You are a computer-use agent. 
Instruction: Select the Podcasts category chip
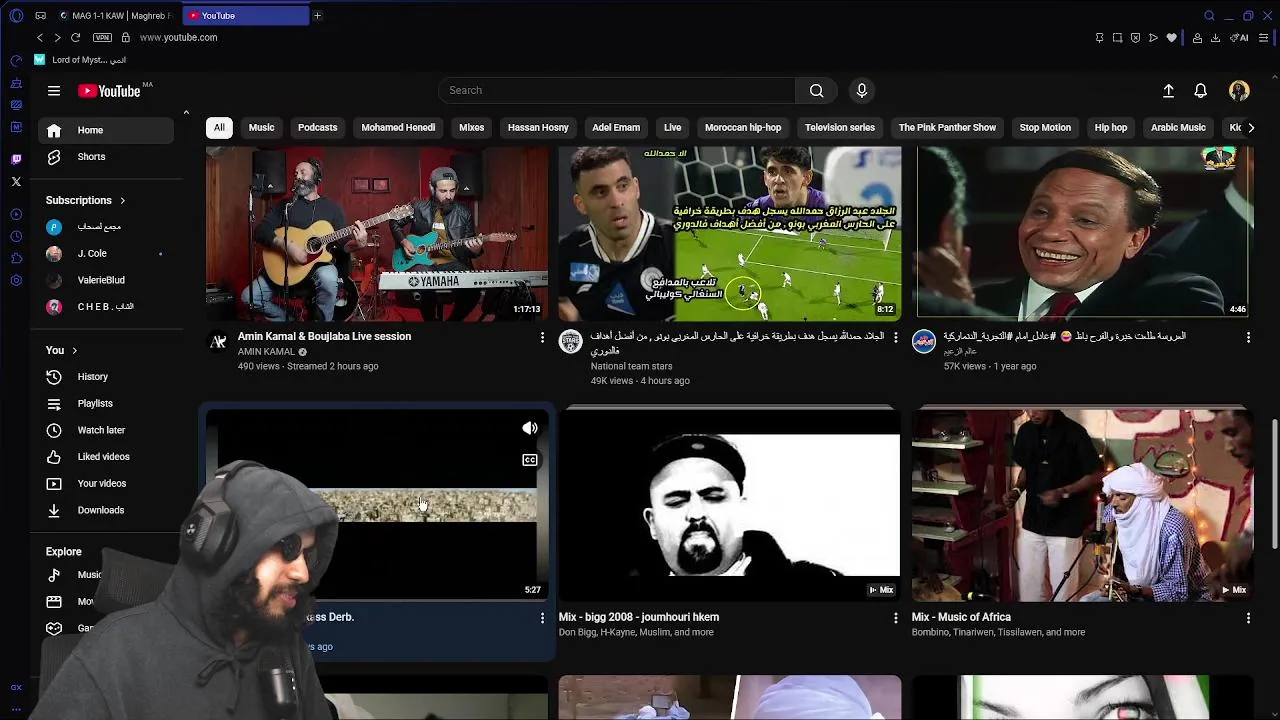(x=317, y=128)
